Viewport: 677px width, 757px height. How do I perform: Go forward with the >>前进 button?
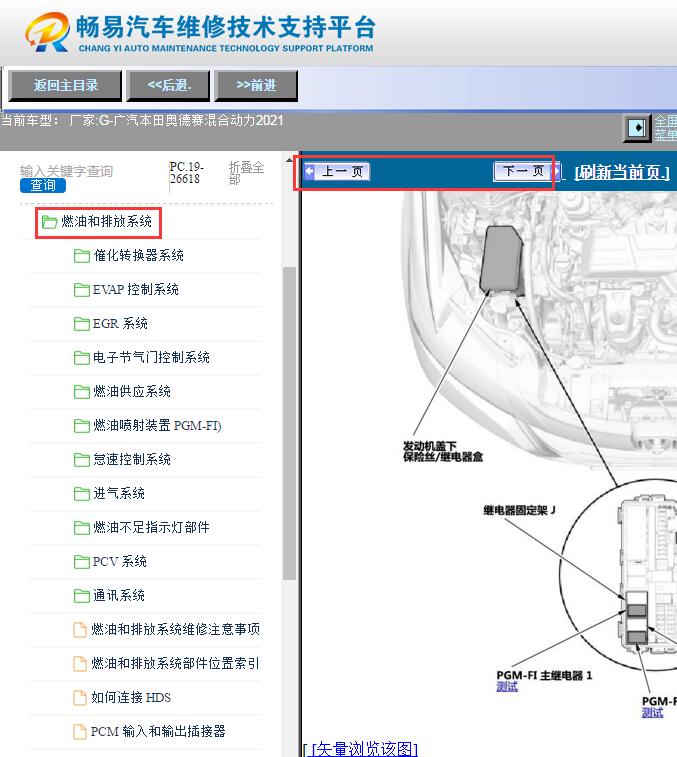256,85
